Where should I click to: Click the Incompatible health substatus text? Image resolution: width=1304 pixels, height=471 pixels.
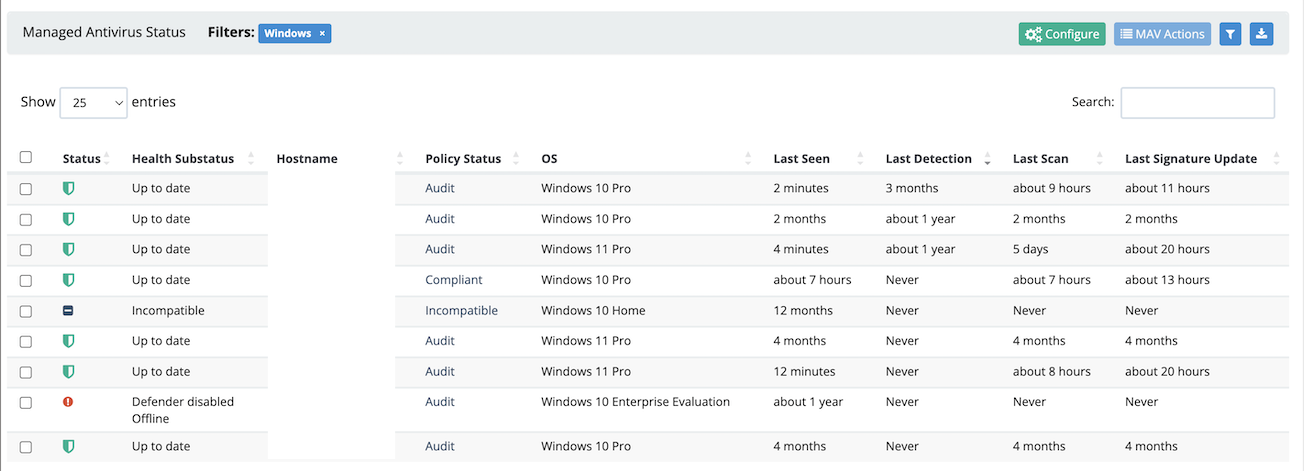(x=168, y=311)
